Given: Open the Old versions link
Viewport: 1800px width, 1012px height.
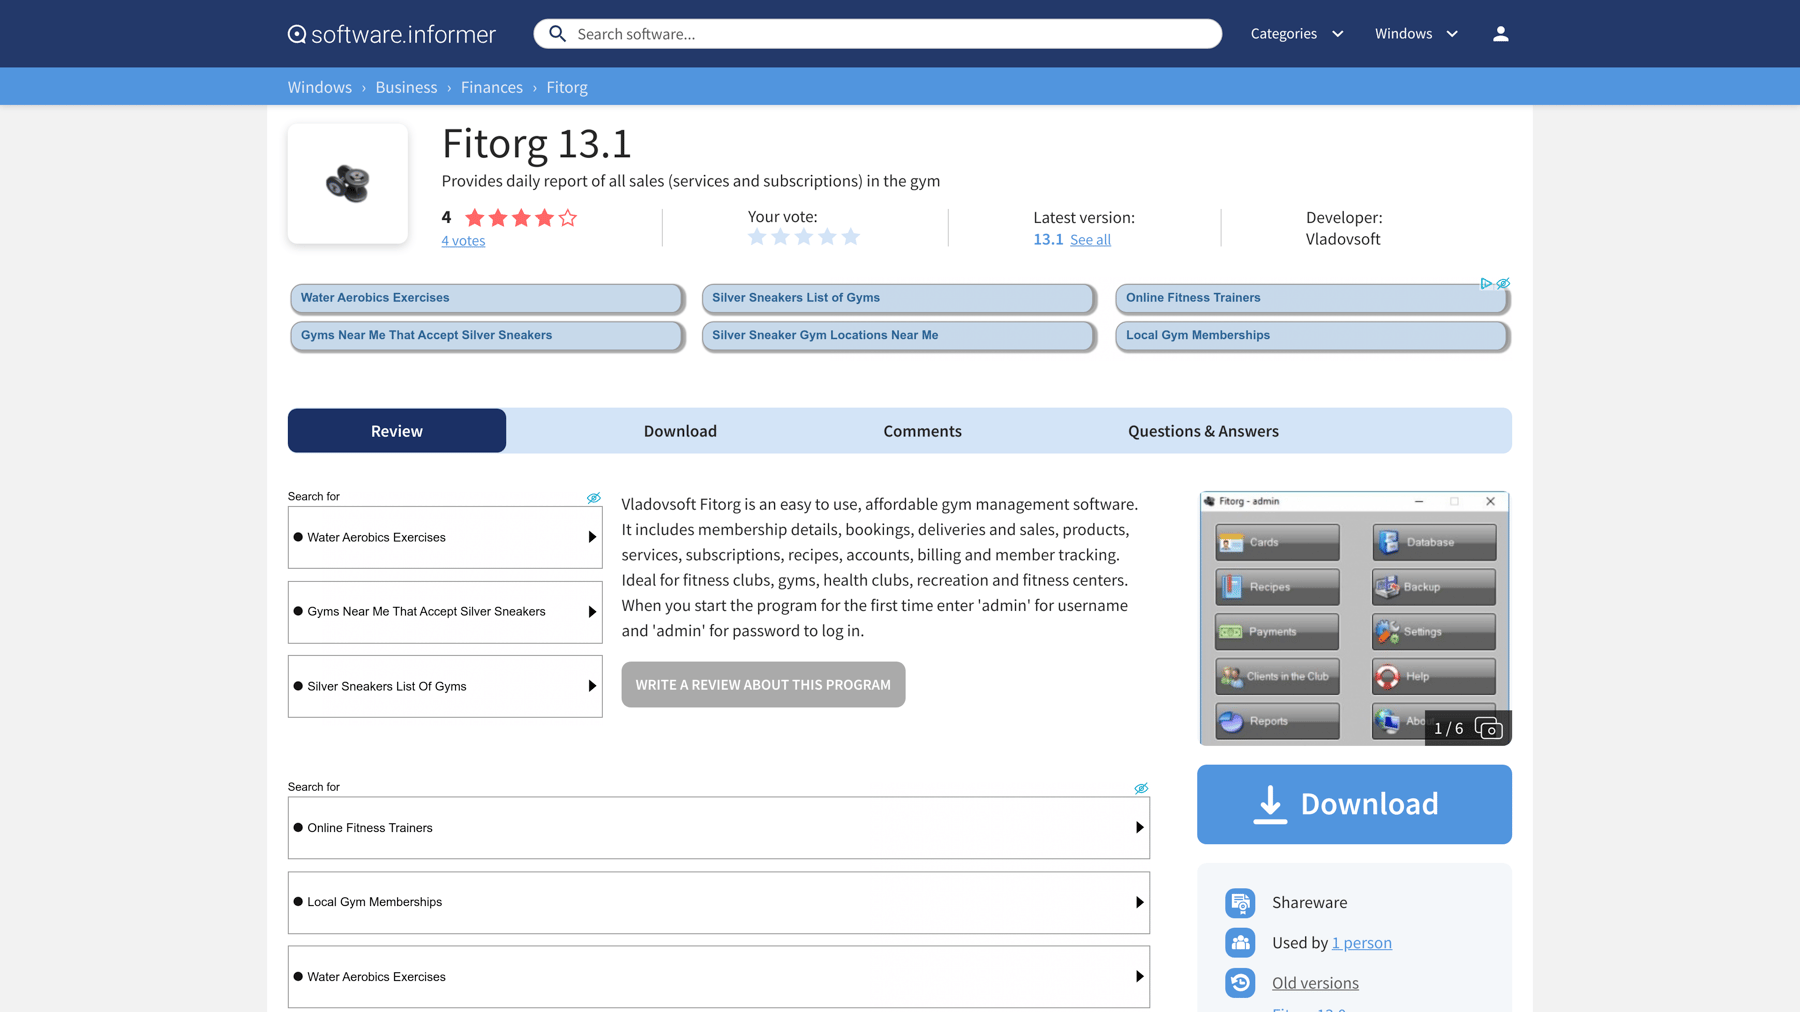Looking at the screenshot, I should (x=1315, y=983).
